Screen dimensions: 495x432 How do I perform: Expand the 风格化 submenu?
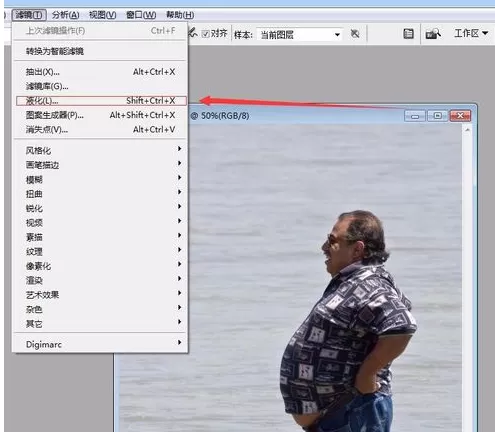pyautogui.click(x=100, y=150)
